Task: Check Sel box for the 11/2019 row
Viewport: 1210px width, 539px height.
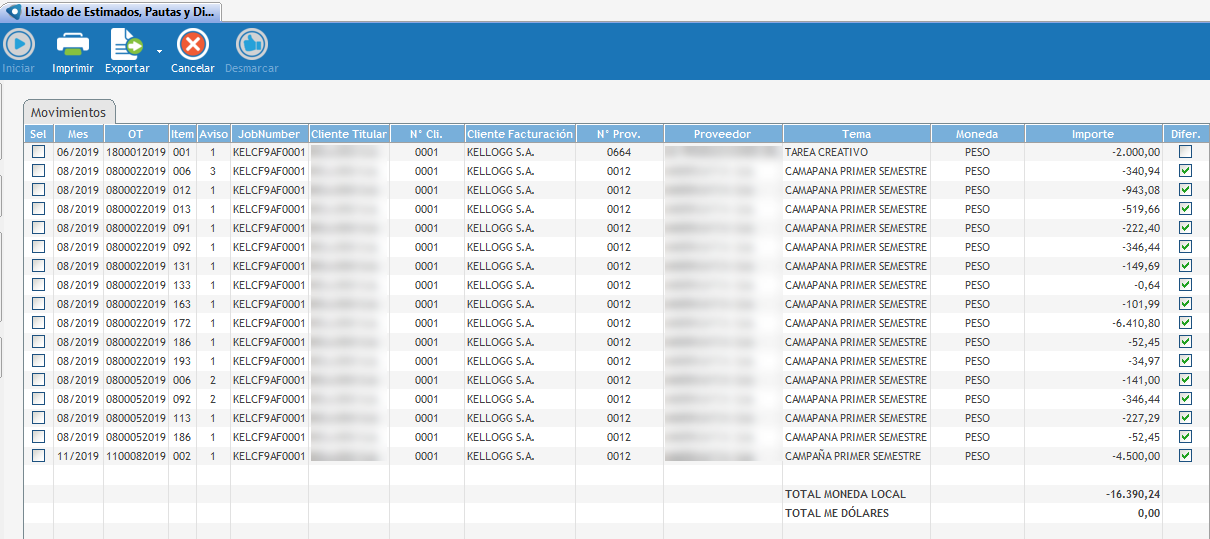Action: [38, 456]
